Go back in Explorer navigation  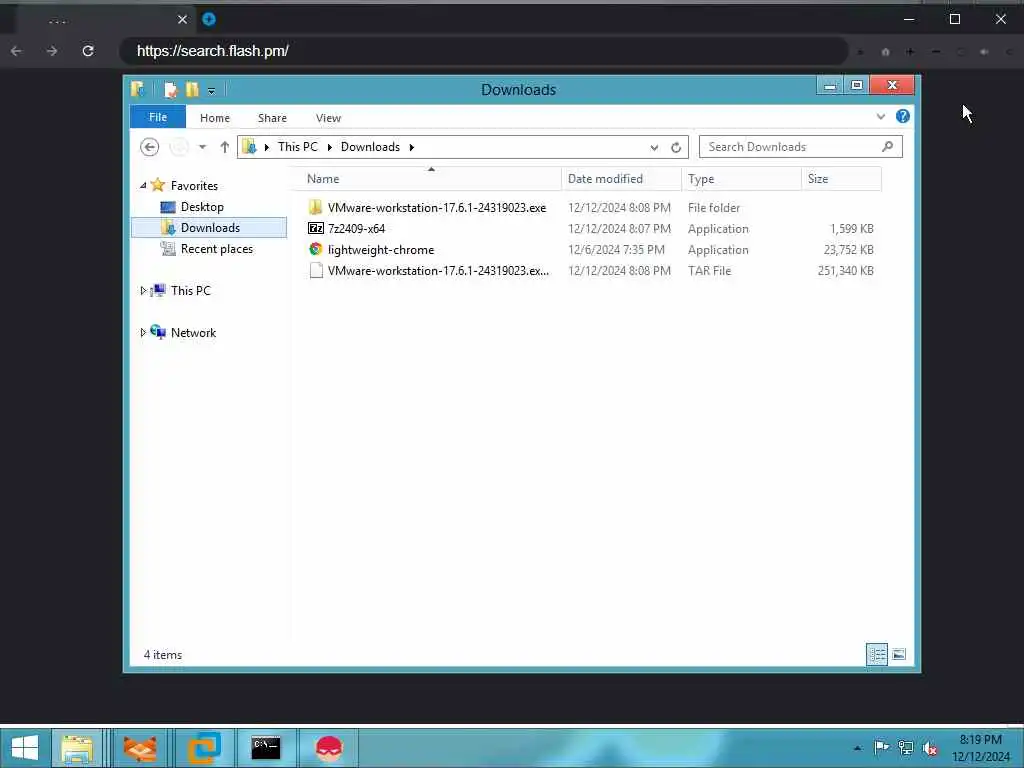[x=150, y=147]
